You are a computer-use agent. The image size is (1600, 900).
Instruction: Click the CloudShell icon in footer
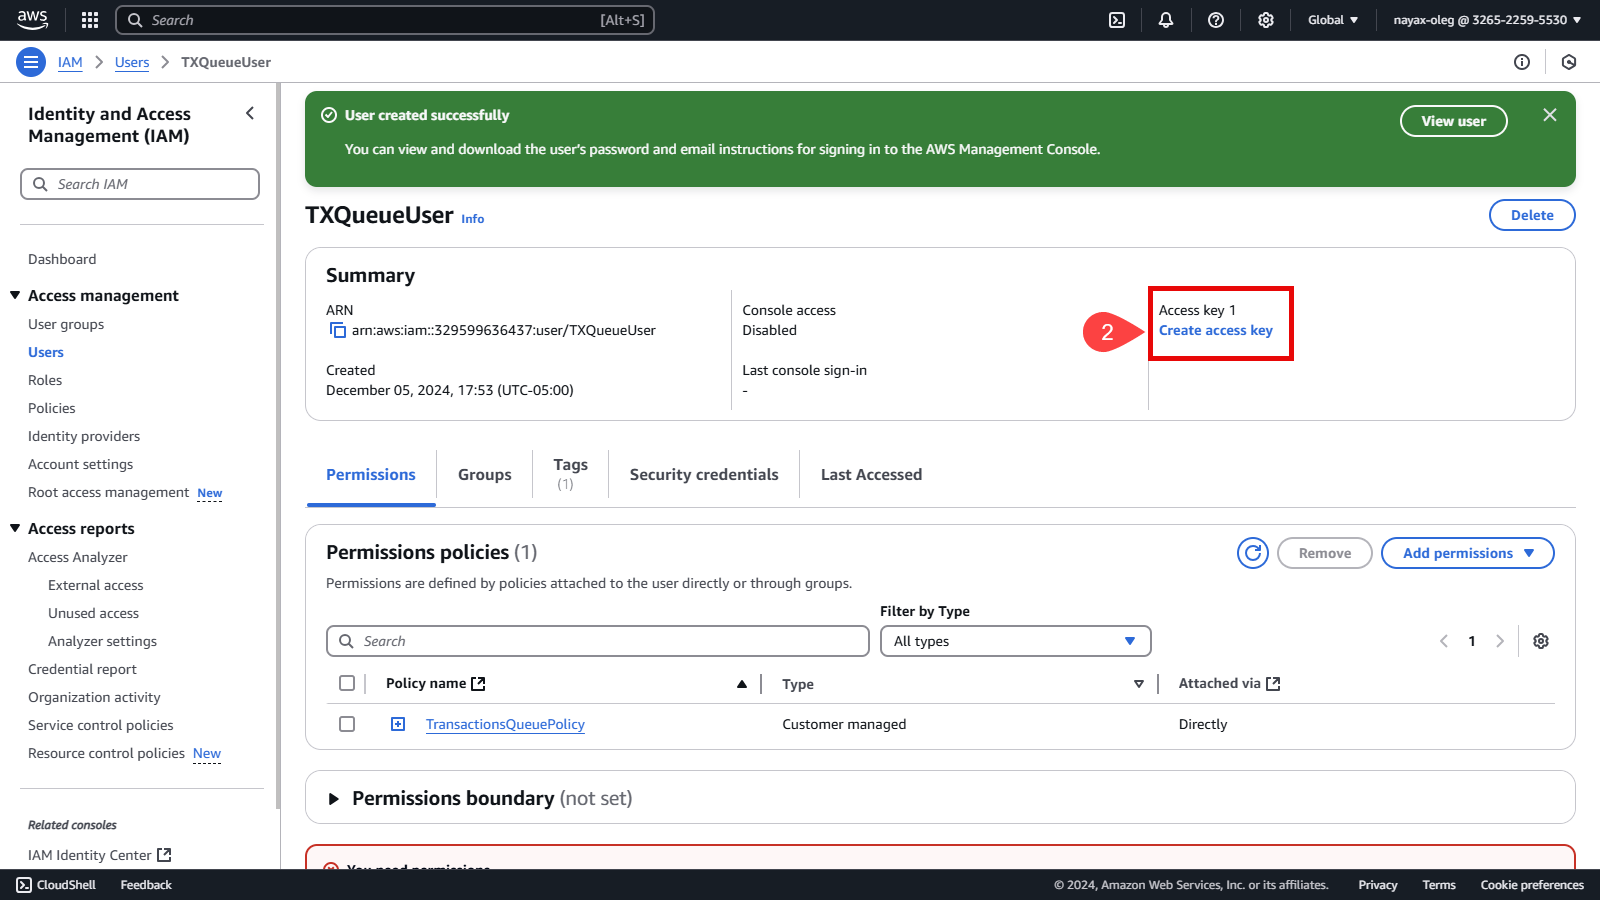[24, 885]
